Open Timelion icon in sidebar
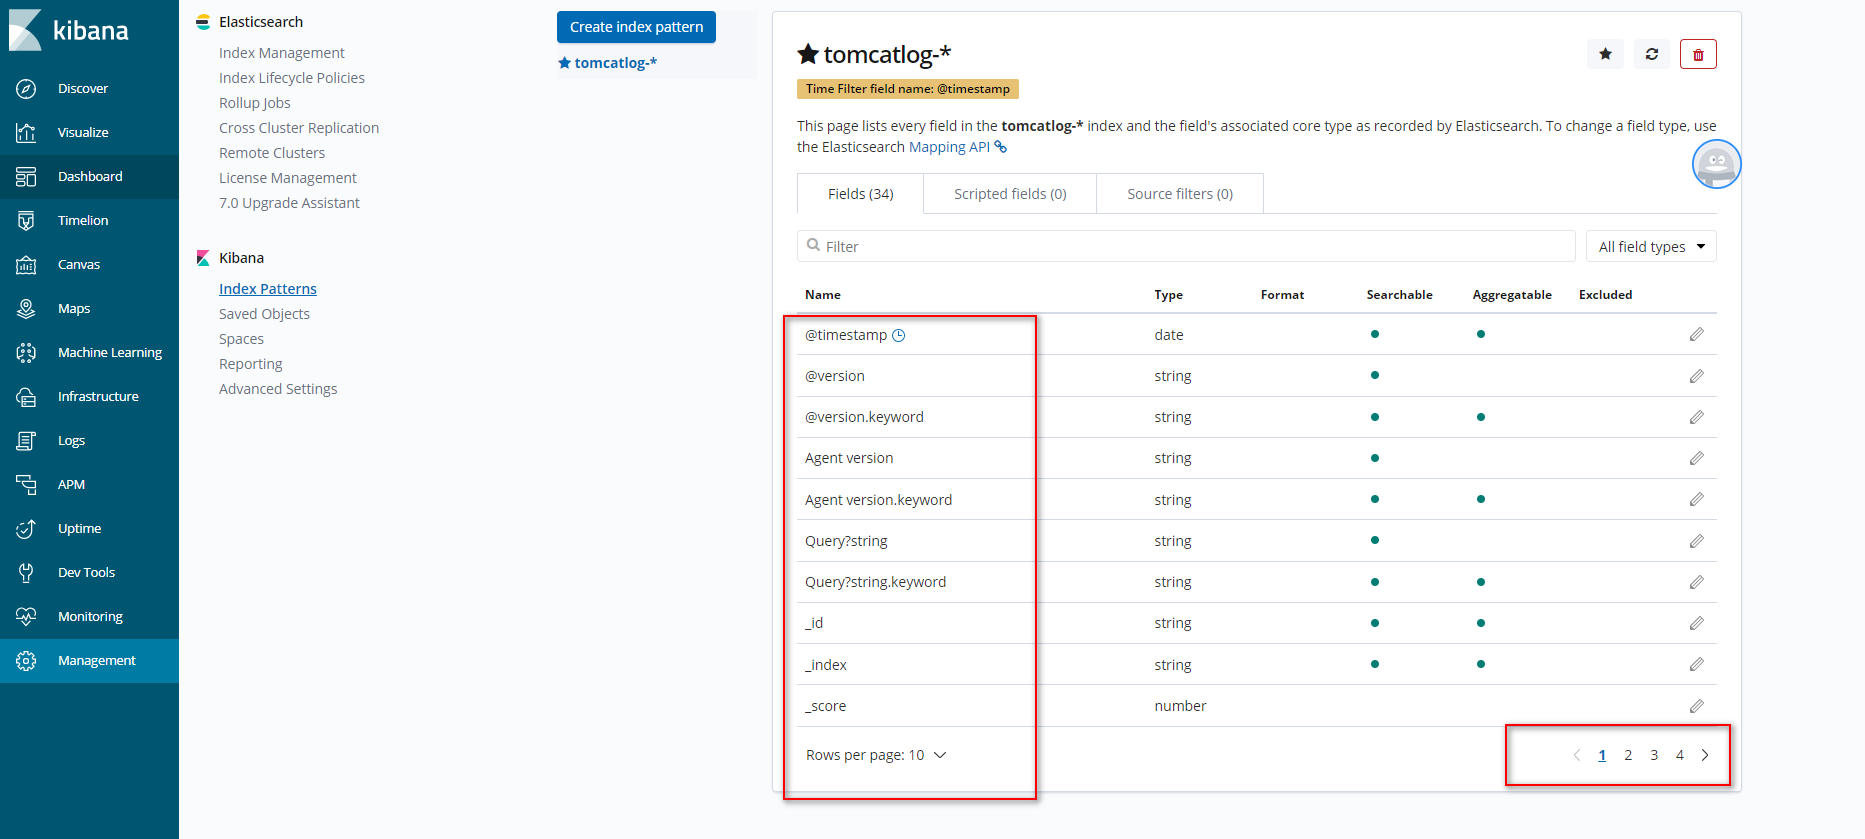Viewport: 1865px width, 839px height. coord(26,221)
